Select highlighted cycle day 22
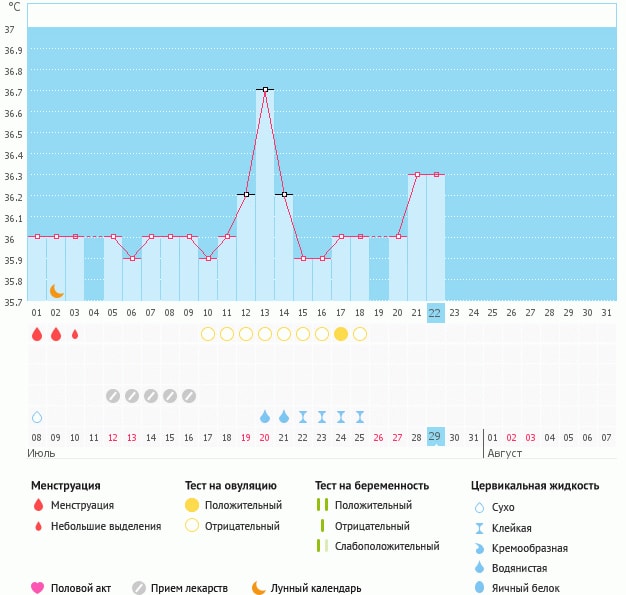Image resolution: width=626 pixels, height=595 pixels. pyautogui.click(x=435, y=312)
